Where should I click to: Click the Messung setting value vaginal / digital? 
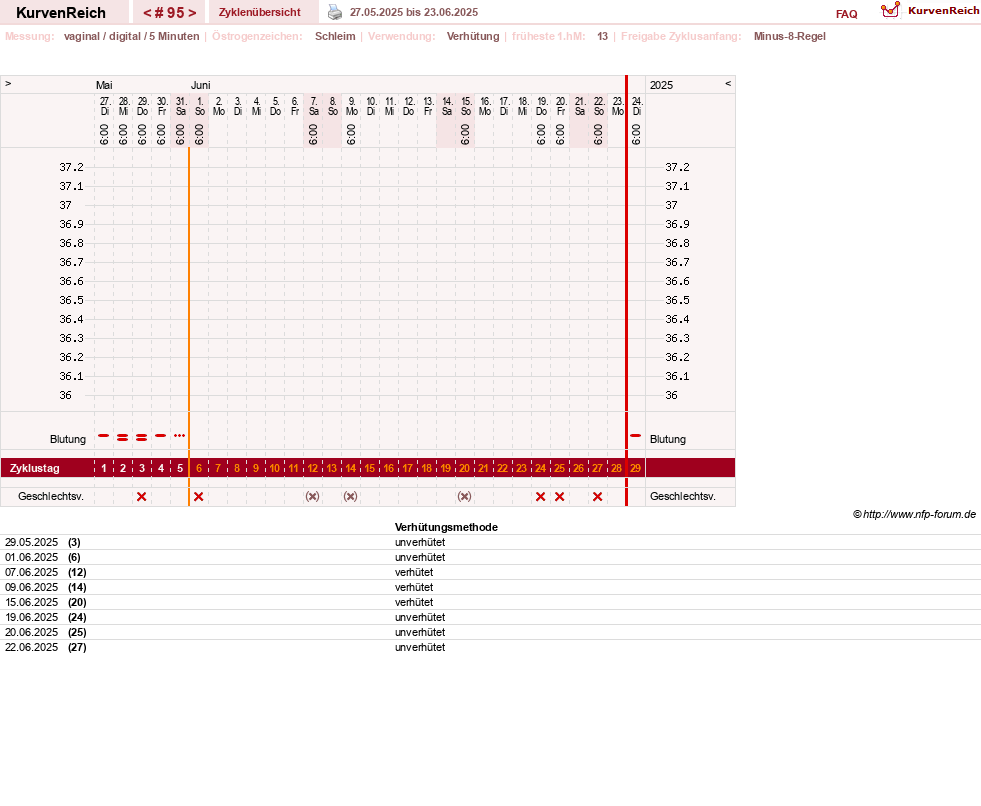click(131, 36)
